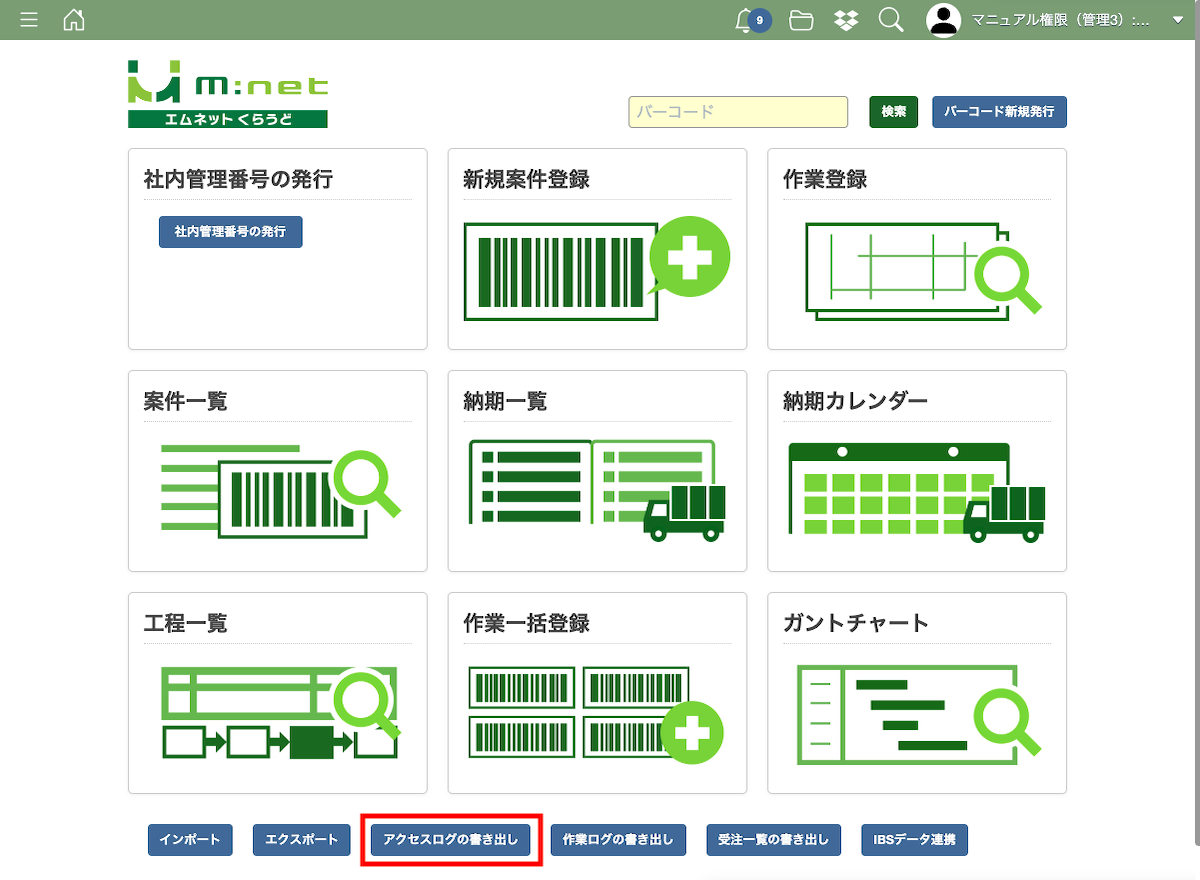Screen dimensions: 1200x880
Task: Click the Dropbox icon in header
Action: click(x=846, y=20)
